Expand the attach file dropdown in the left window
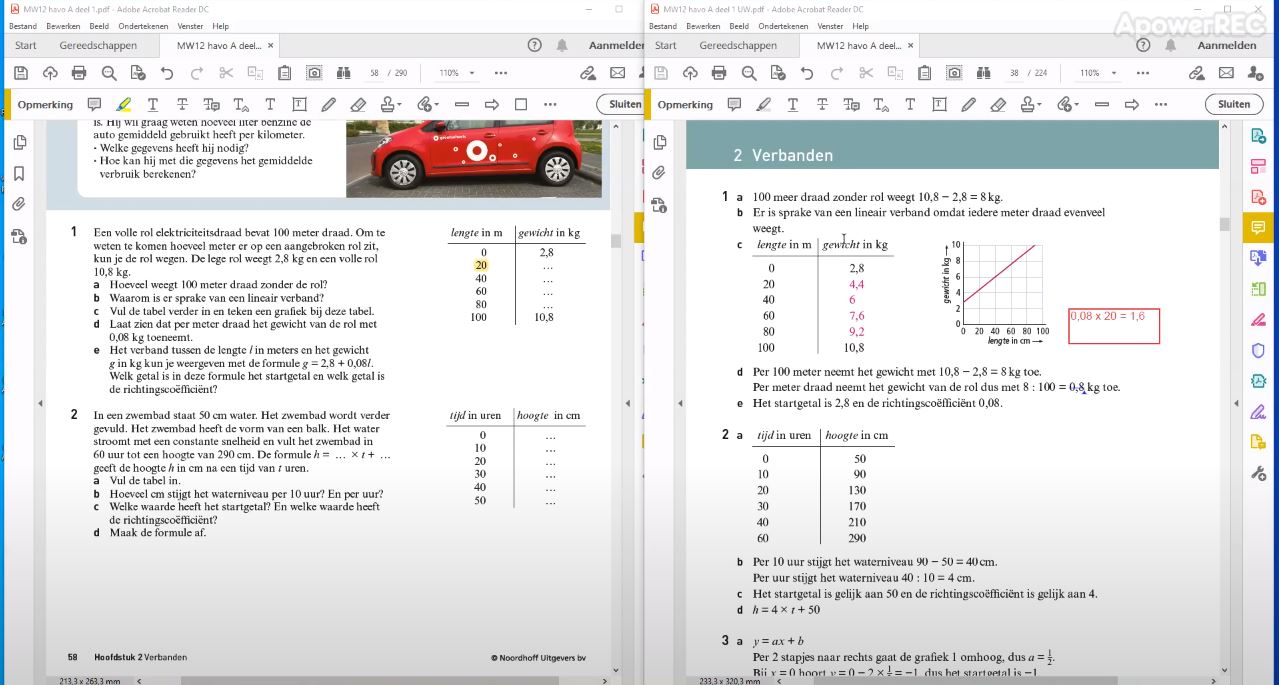 436,104
